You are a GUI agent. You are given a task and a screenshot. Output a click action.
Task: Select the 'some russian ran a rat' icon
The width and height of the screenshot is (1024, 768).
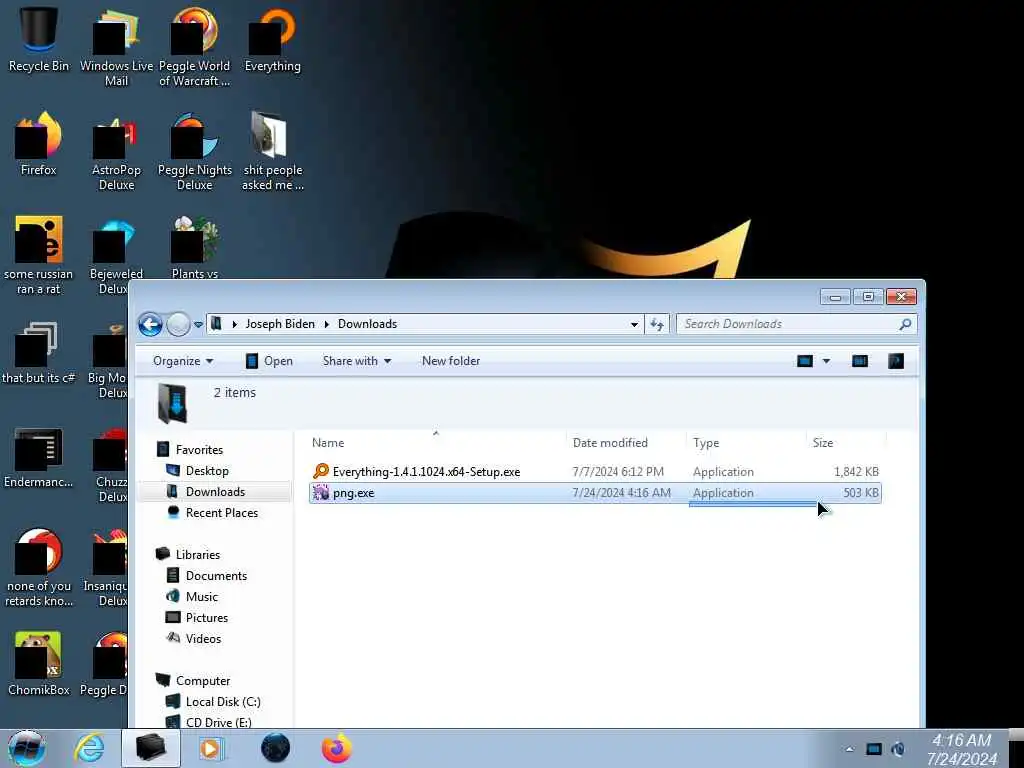coord(38,255)
